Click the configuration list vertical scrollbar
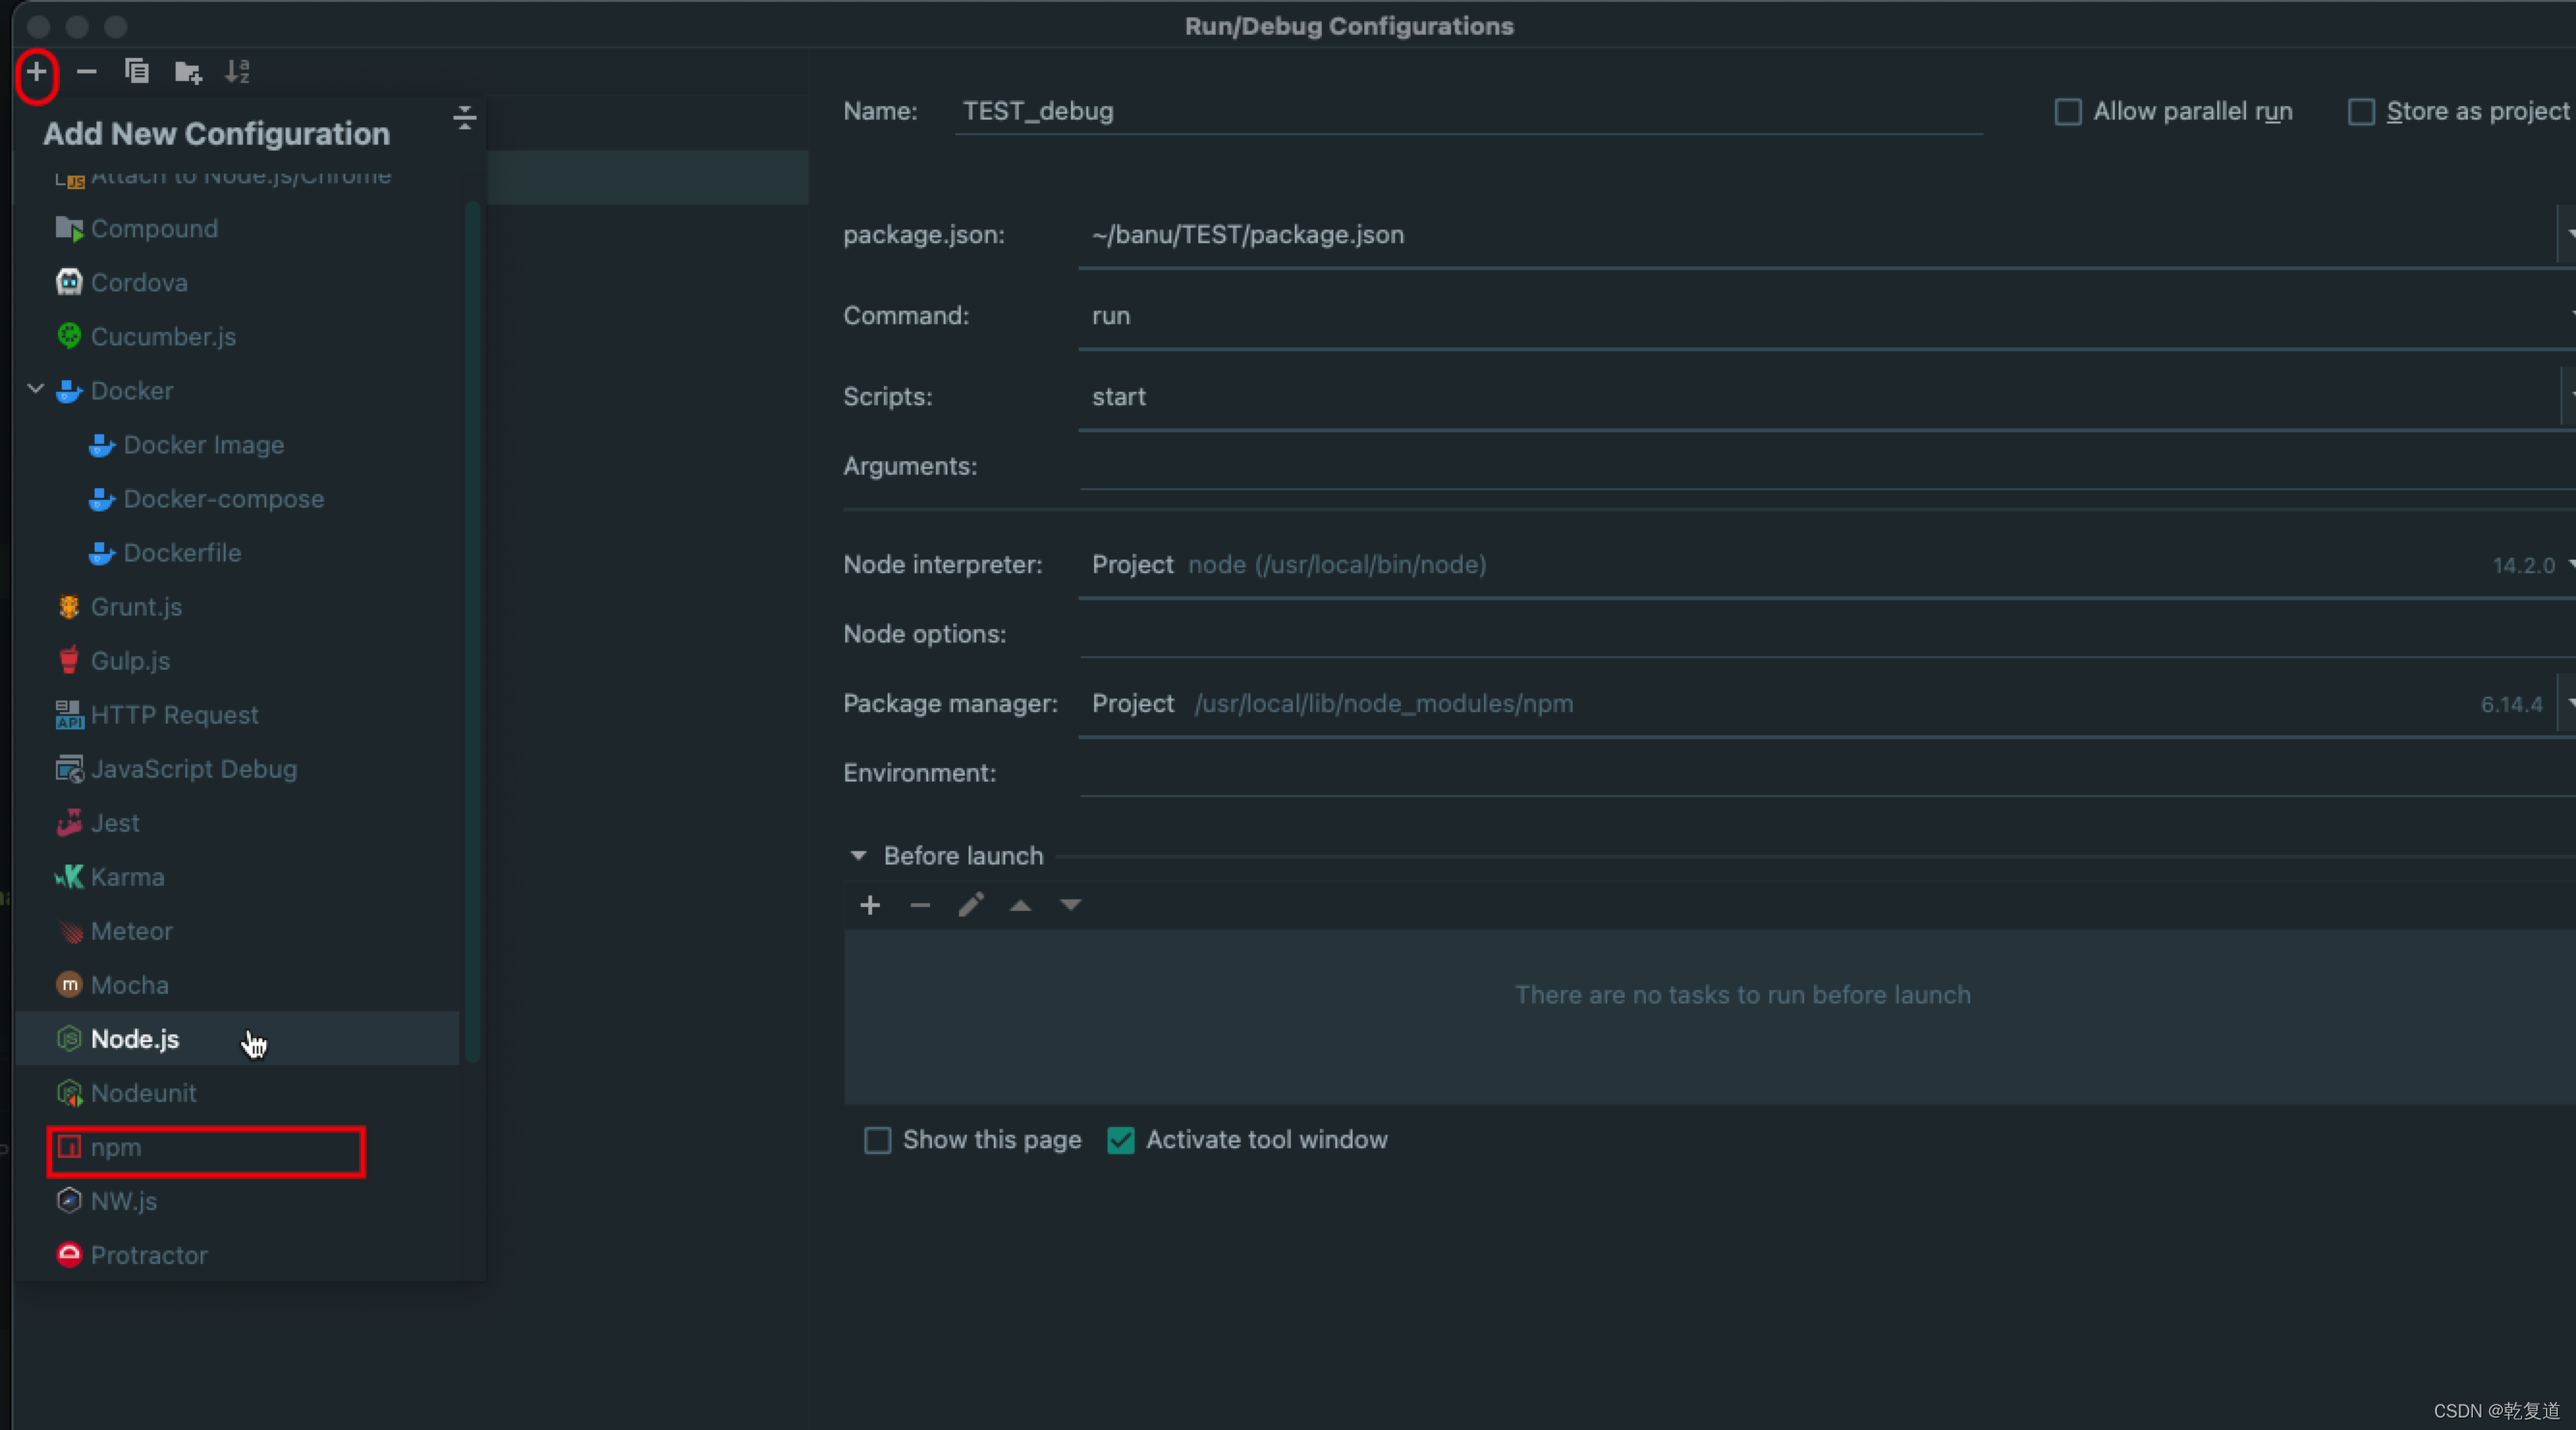This screenshot has width=2576, height=1430. point(473,630)
